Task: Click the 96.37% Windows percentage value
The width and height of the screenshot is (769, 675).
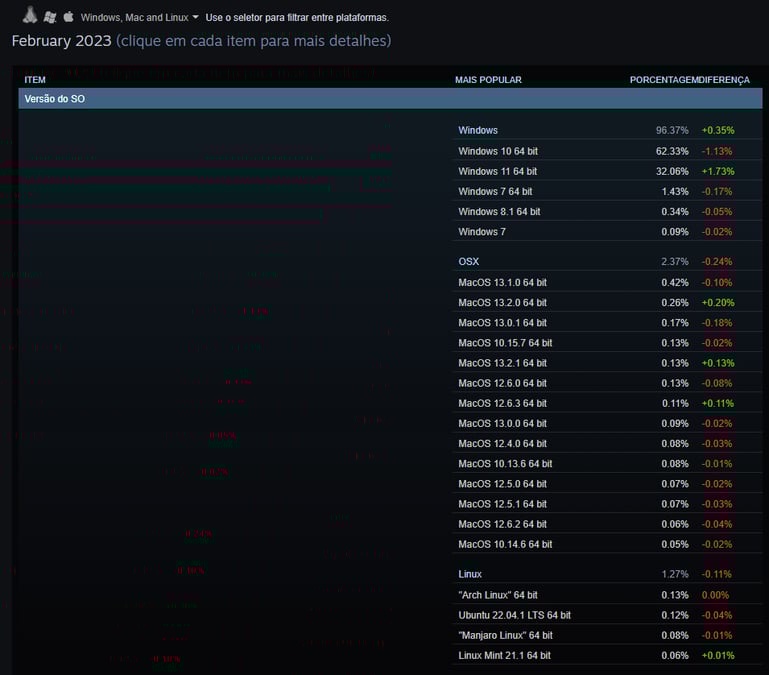Action: 672,130
